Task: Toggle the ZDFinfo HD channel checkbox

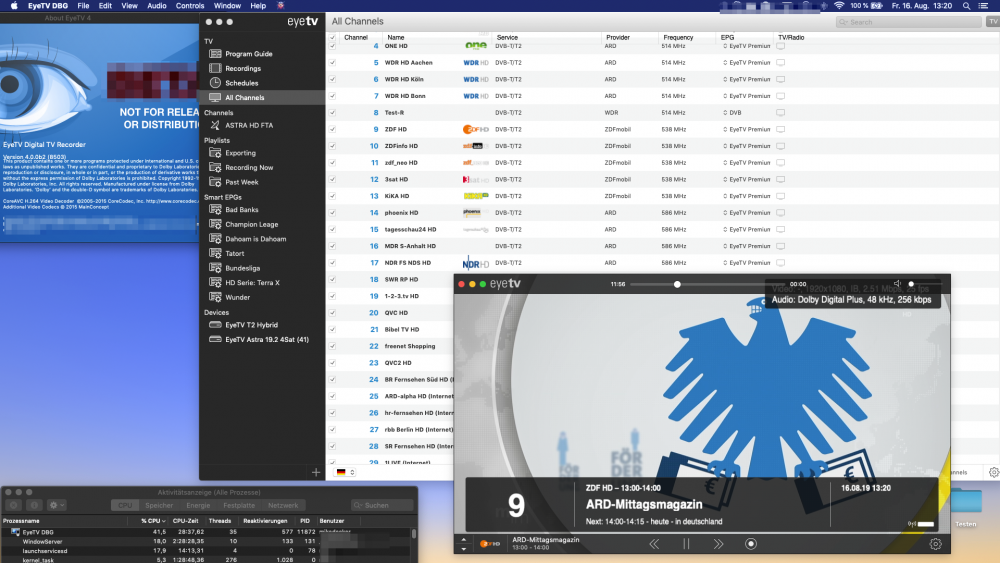Action: point(332,146)
